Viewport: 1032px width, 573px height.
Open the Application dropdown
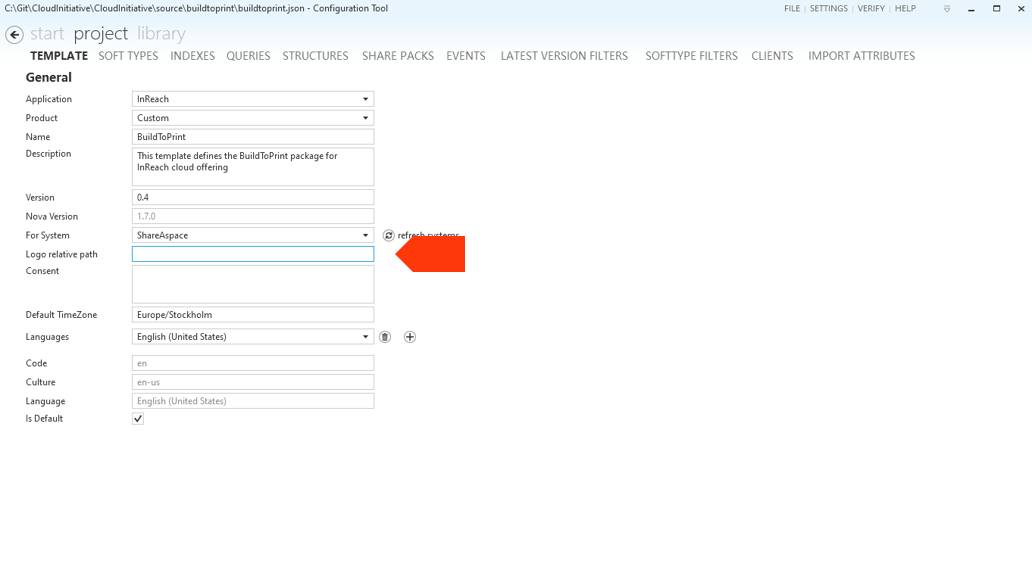253,99
